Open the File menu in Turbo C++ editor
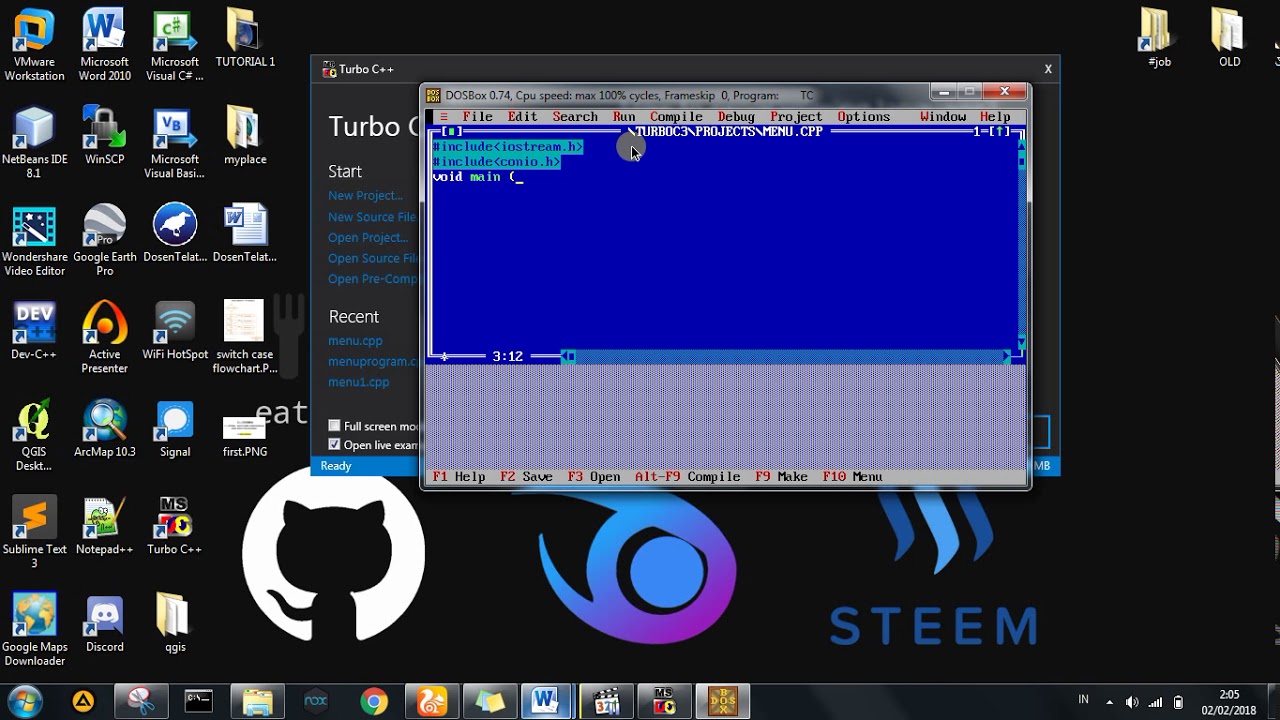This screenshot has width=1280, height=720. pyautogui.click(x=477, y=117)
